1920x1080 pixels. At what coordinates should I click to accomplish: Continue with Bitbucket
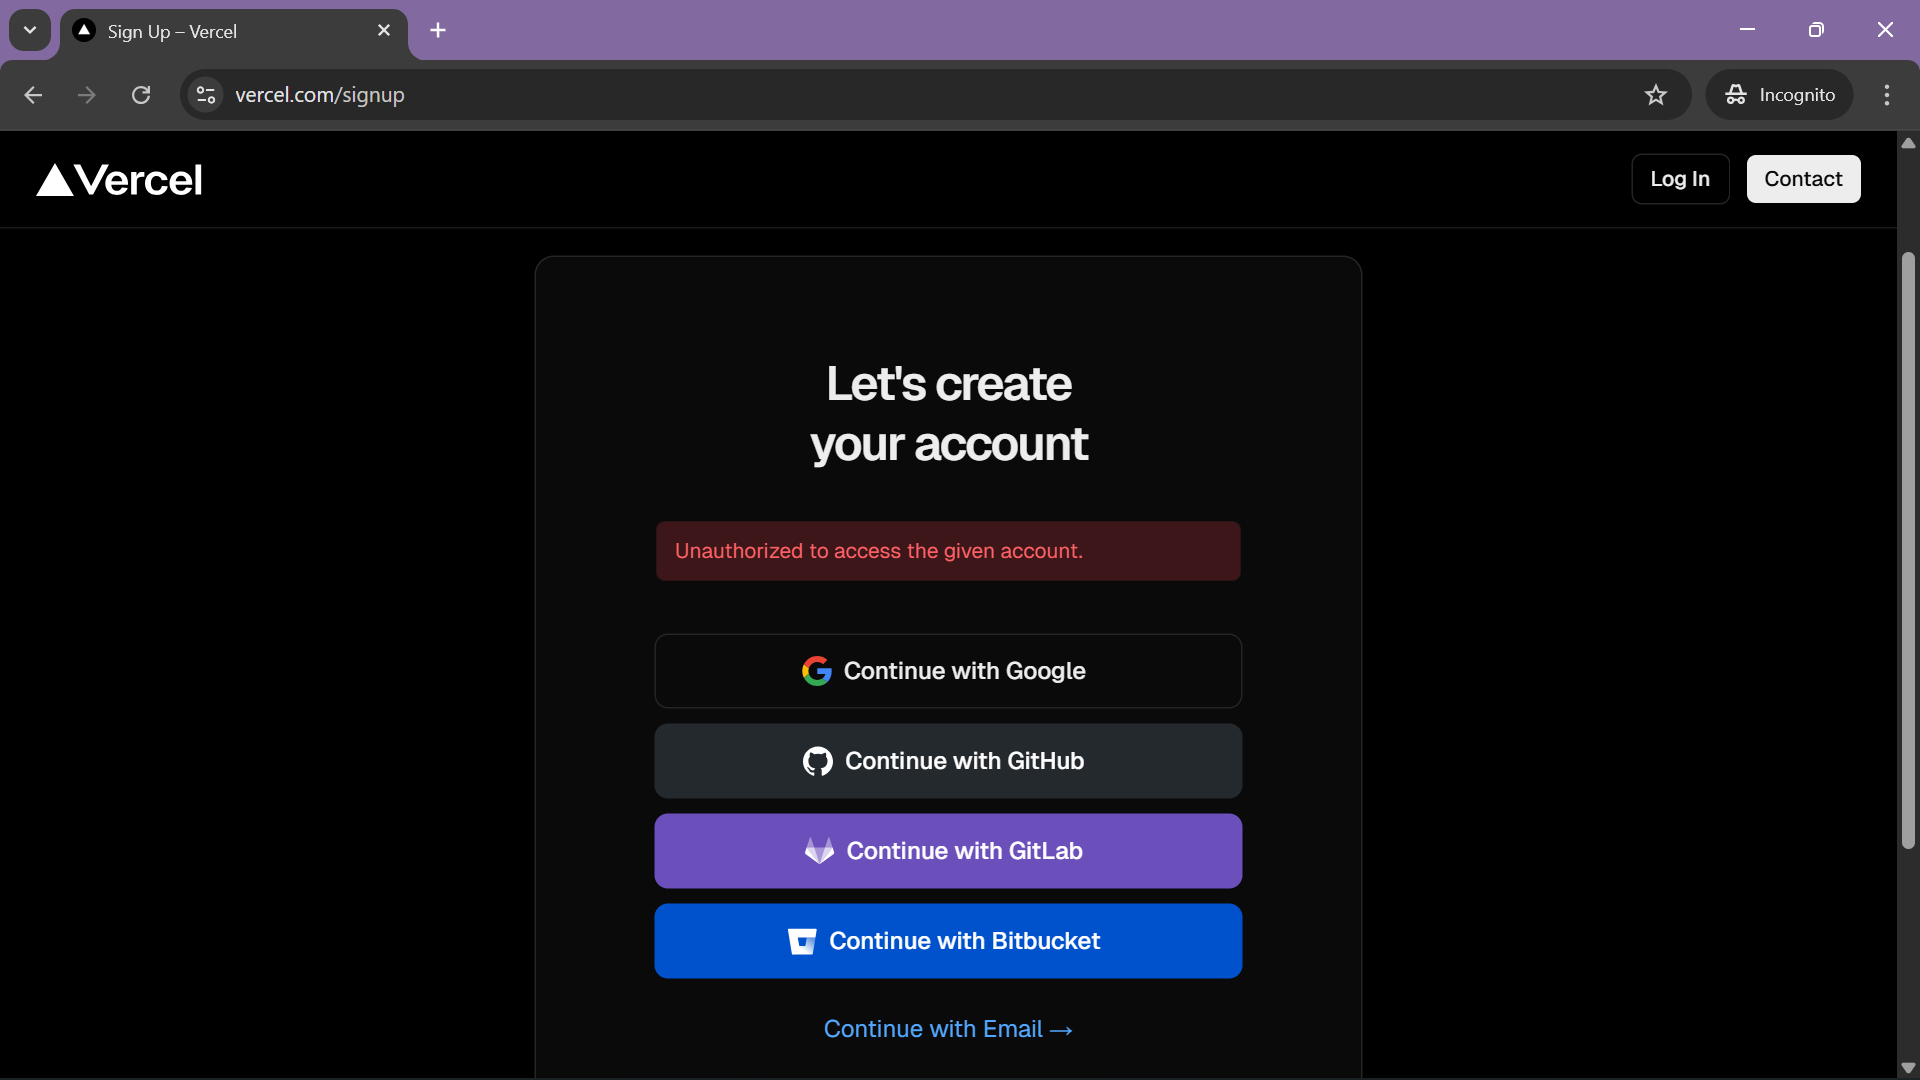[948, 941]
